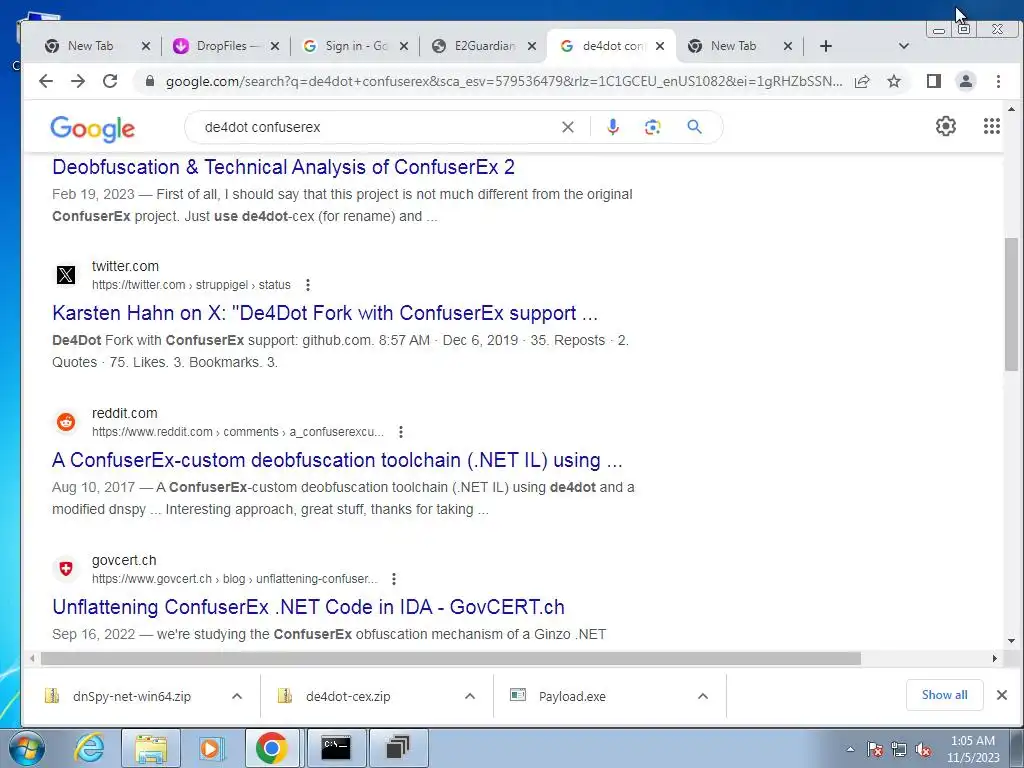This screenshot has width=1024, height=768.
Task: Go forward to the next page
Action: [78, 81]
